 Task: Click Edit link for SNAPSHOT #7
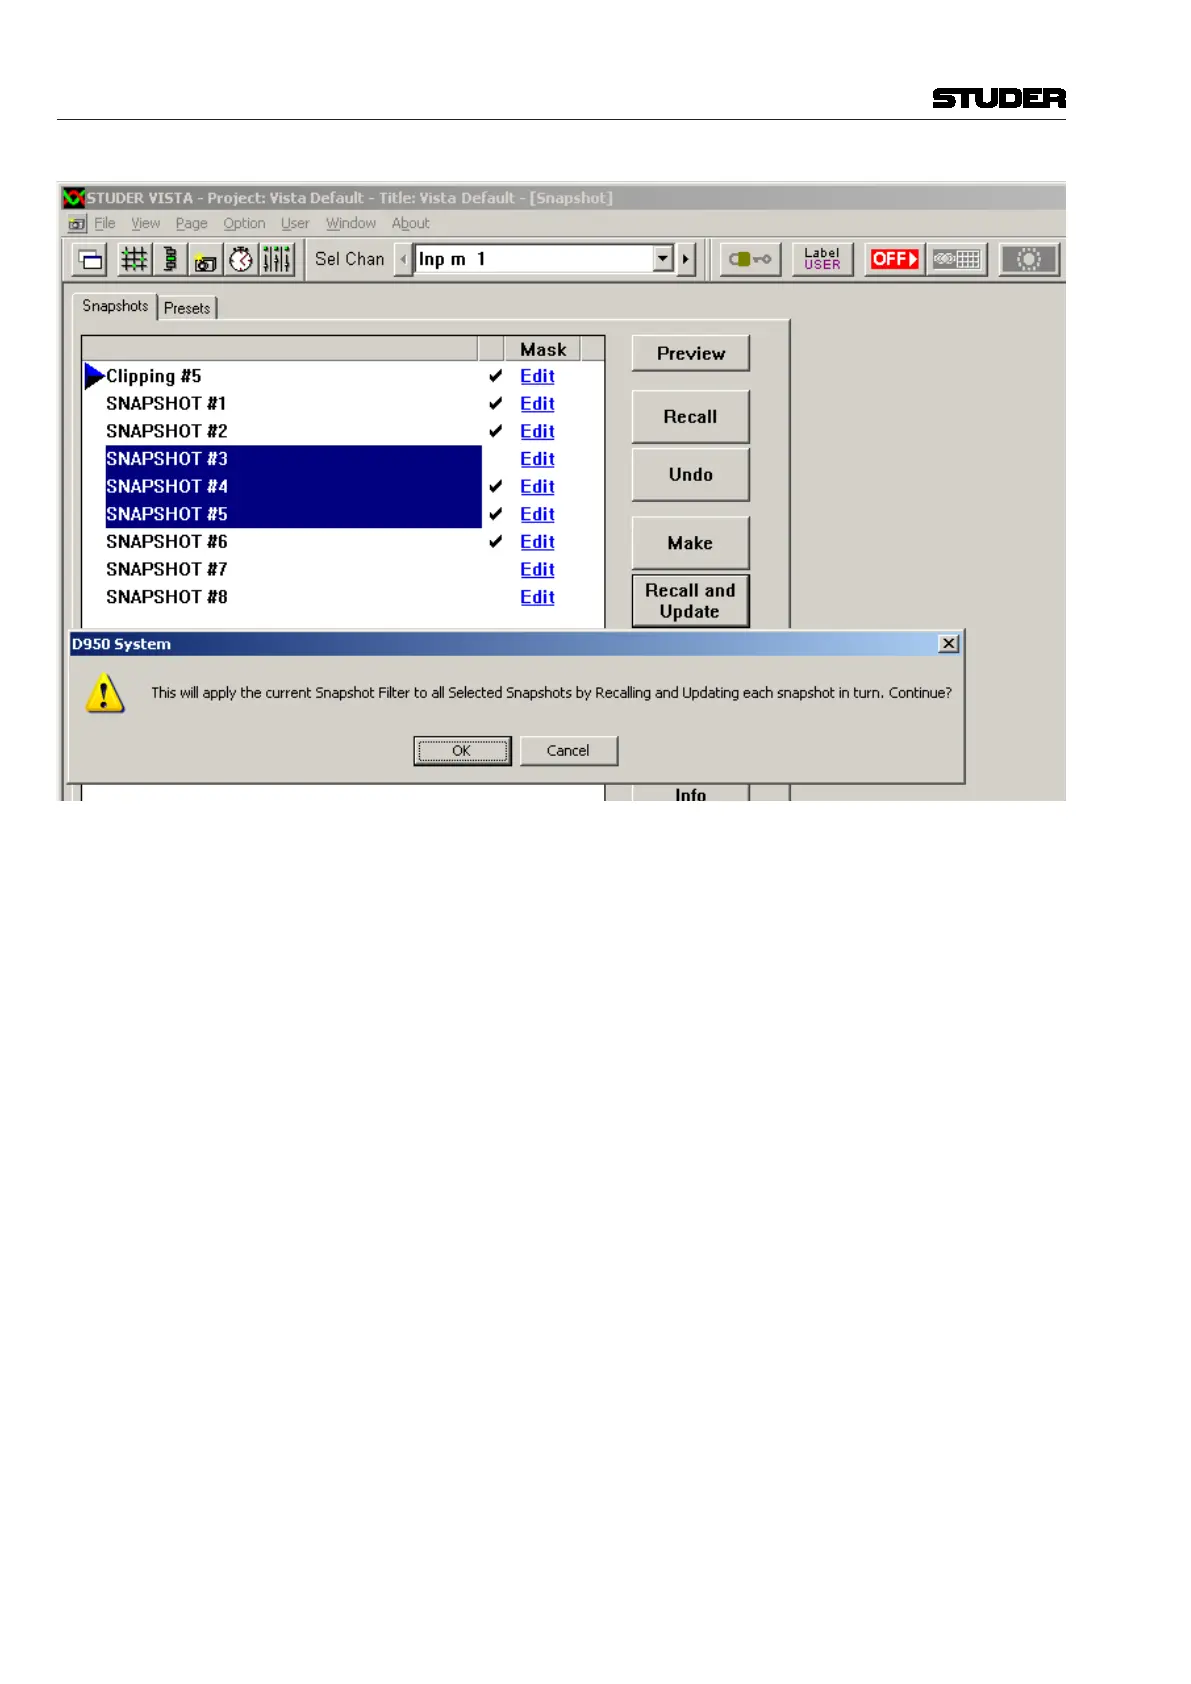click(537, 569)
